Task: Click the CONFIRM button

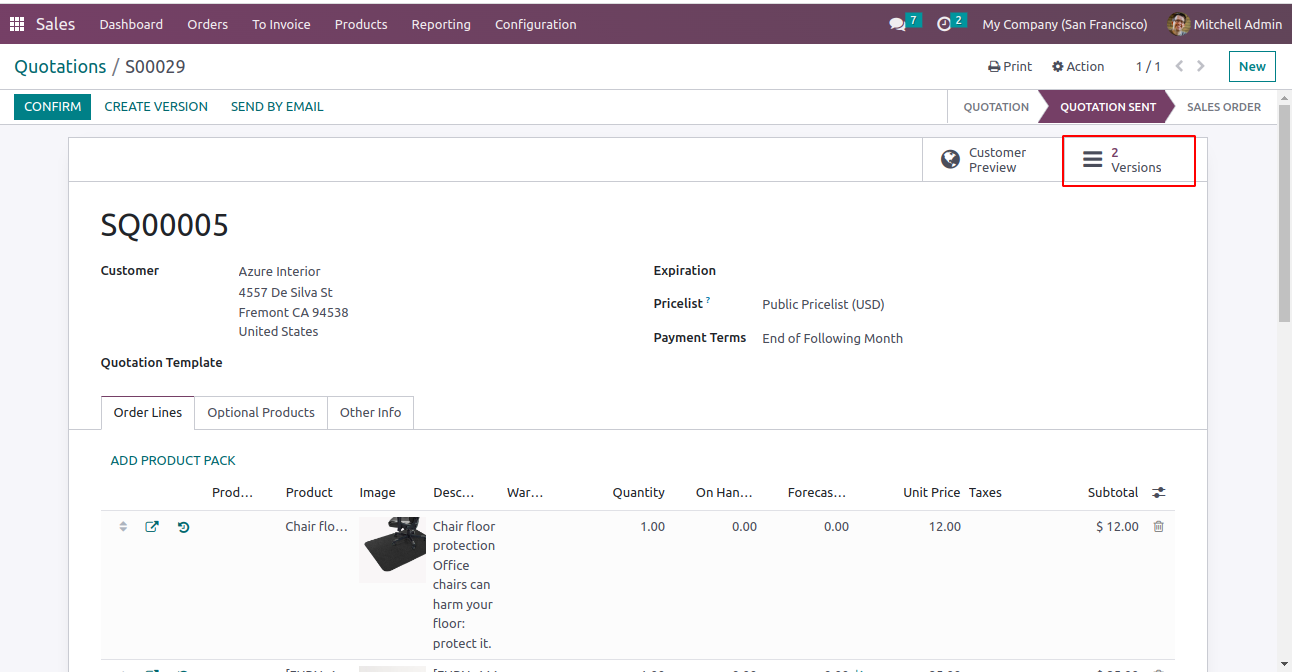Action: click(x=53, y=107)
